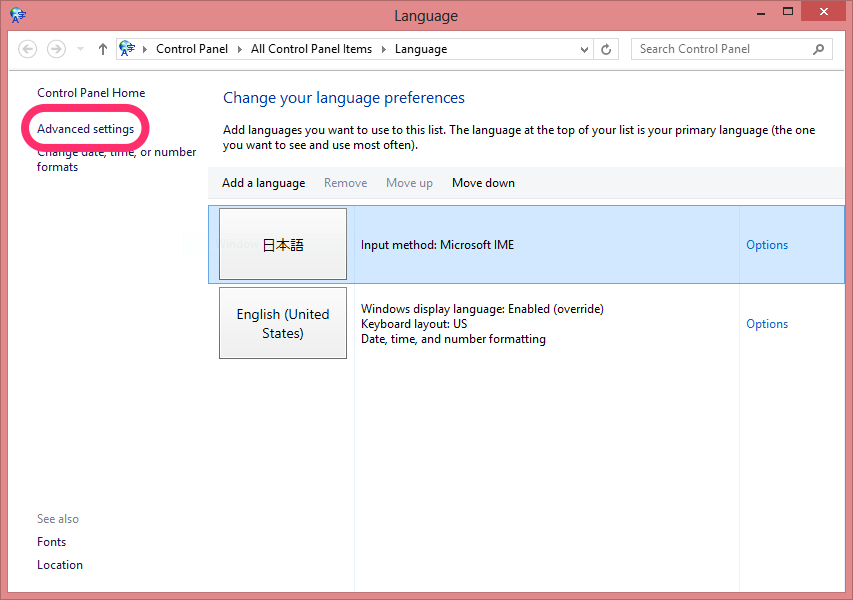853x600 pixels.
Task: Open Options for English (United States)
Action: [767, 324]
